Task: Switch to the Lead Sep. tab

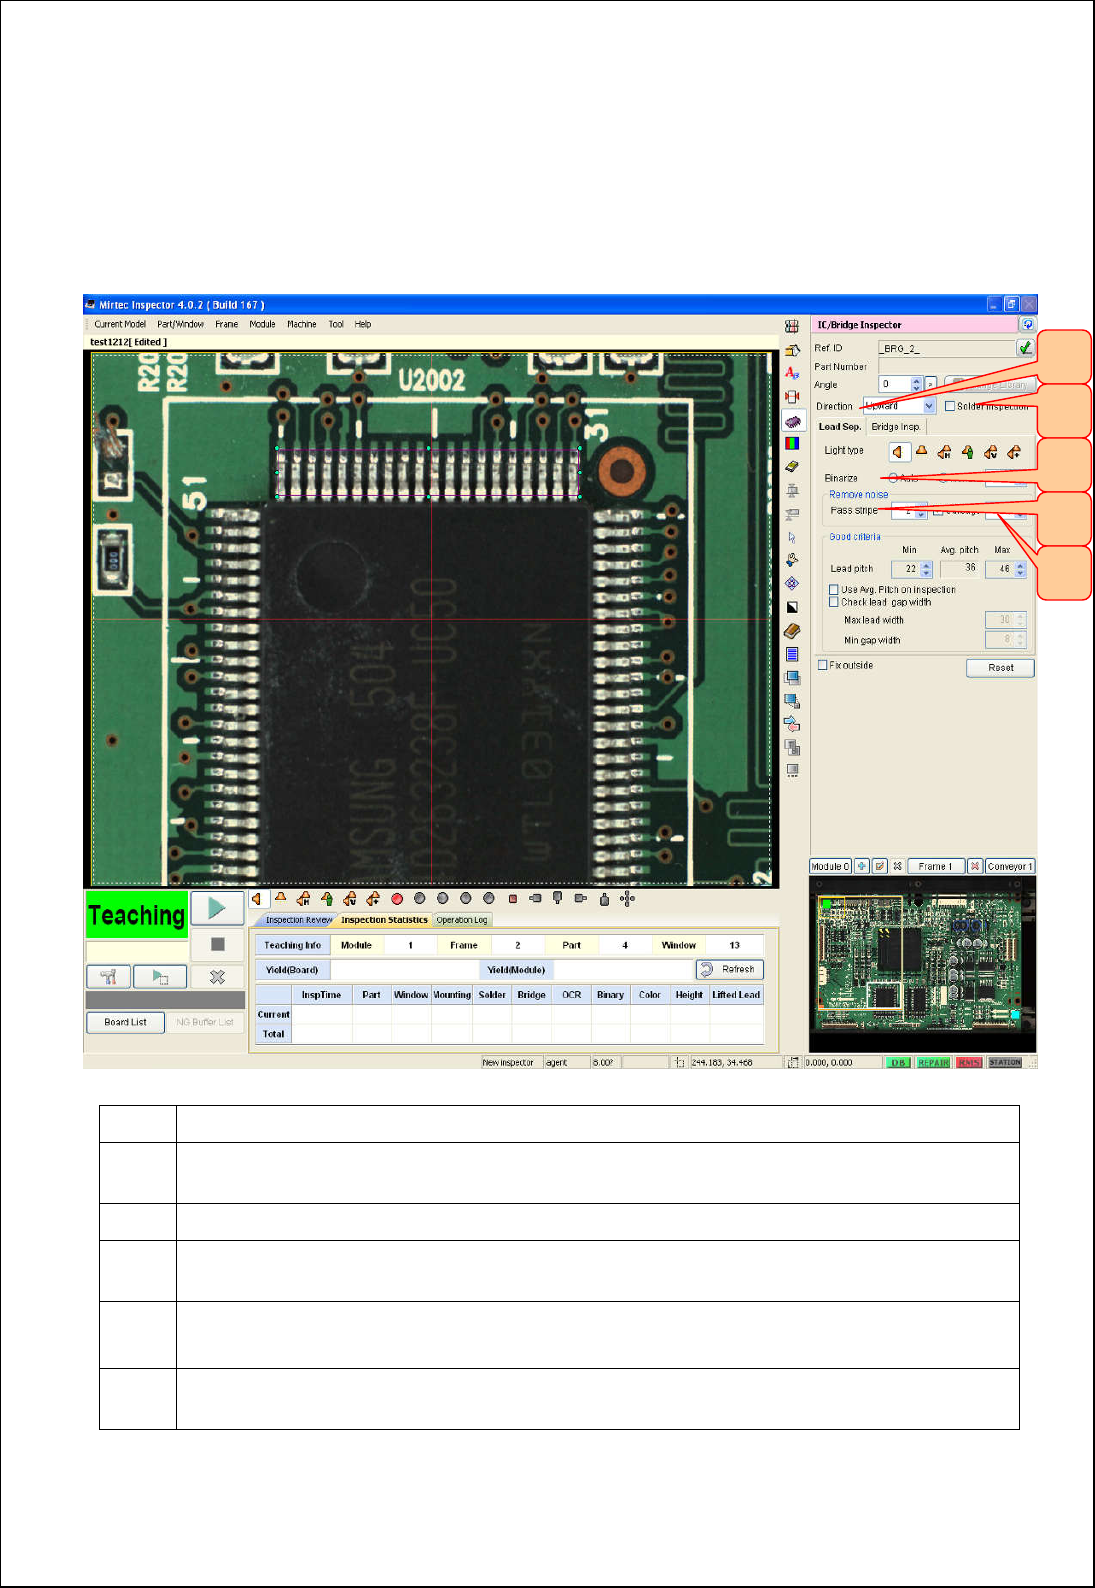Action: 840,427
